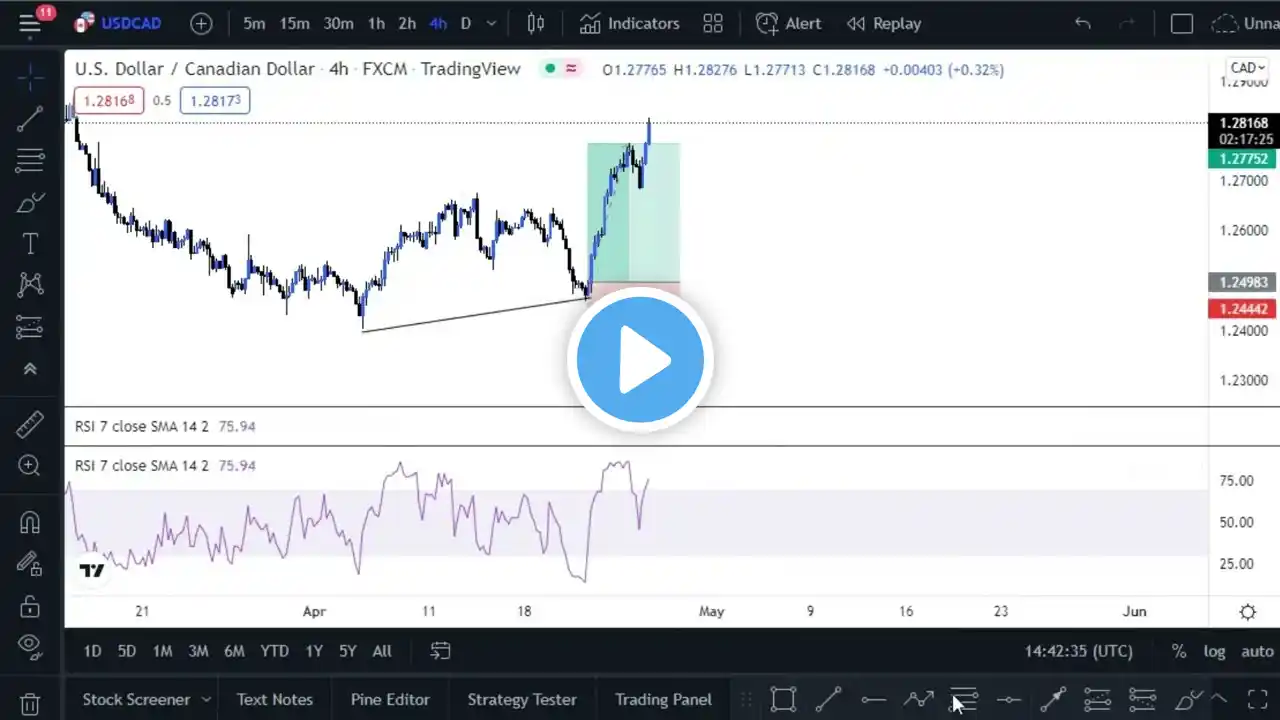1280x720 pixels.
Task: Add symbol with the plus circle icon
Action: point(201,23)
